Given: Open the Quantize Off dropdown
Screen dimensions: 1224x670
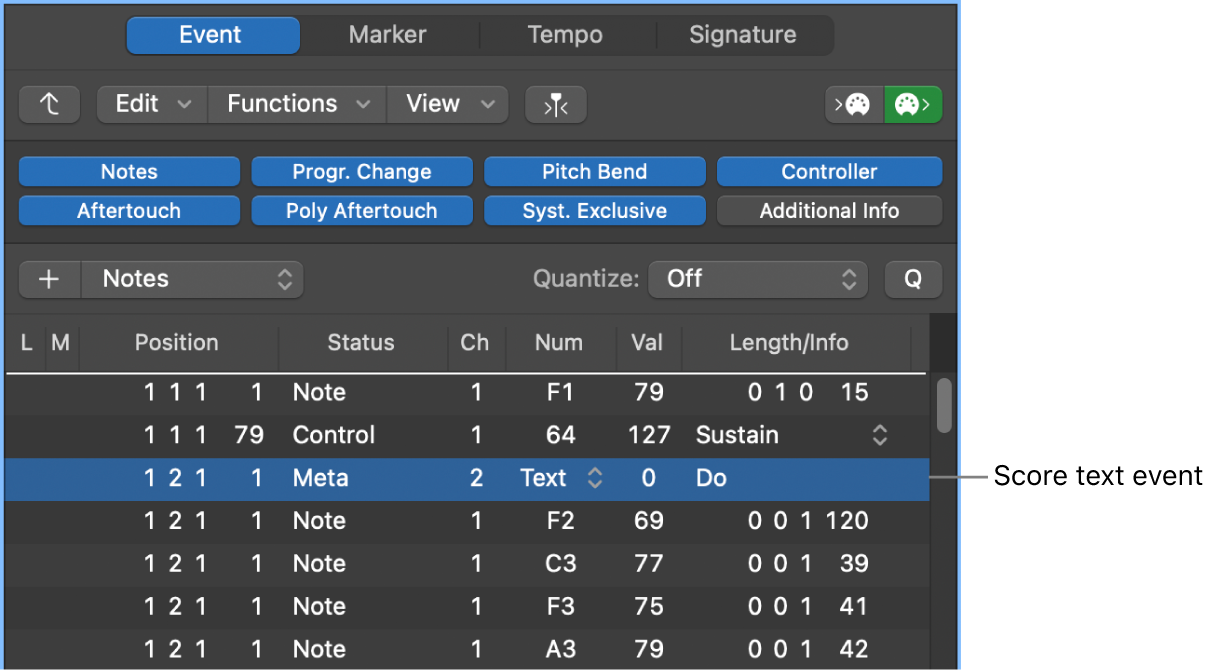Looking at the screenshot, I should (757, 279).
